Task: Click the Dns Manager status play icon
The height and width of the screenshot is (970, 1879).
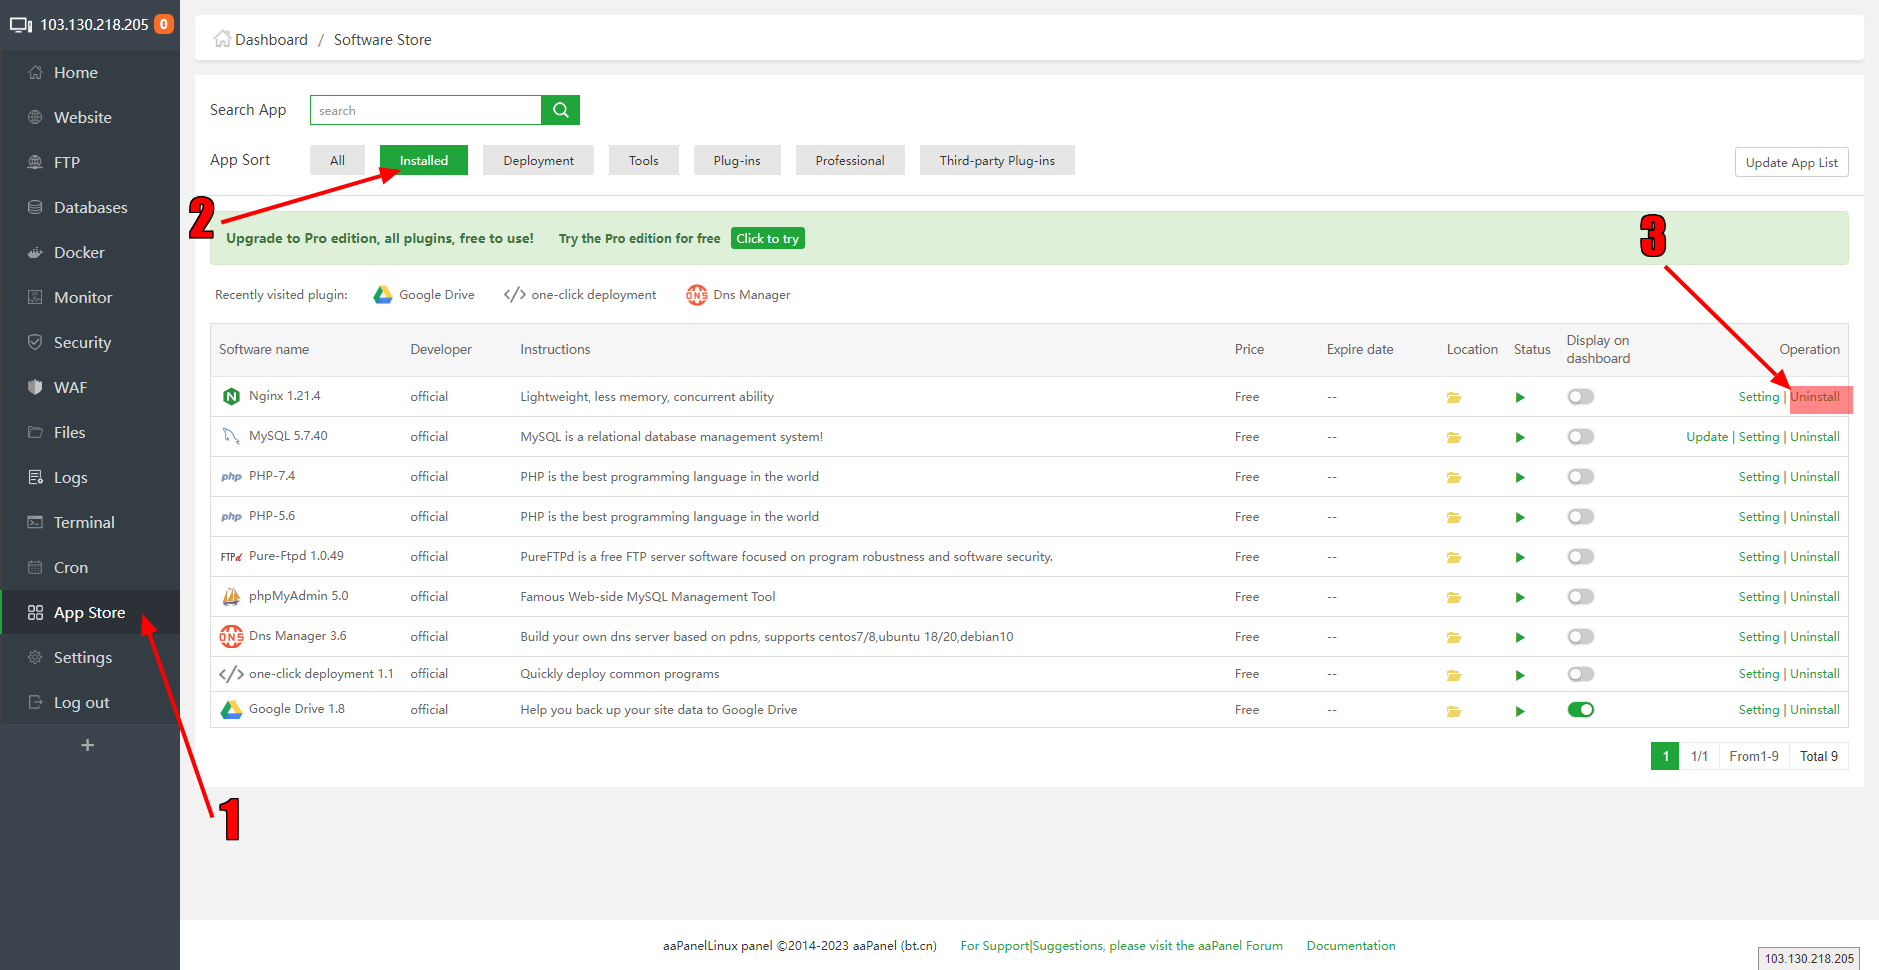Action: 1520,637
